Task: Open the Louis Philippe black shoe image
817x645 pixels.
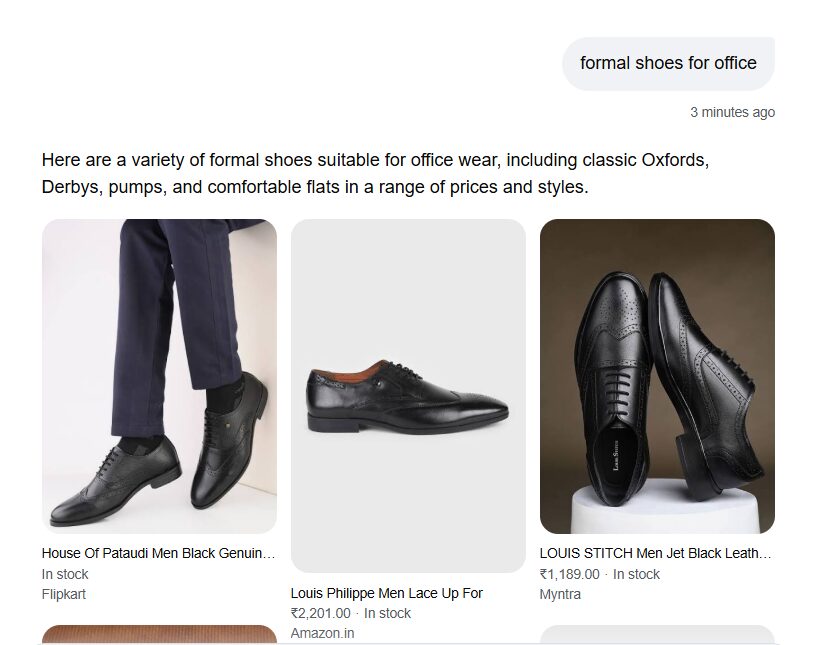Action: pyautogui.click(x=408, y=395)
